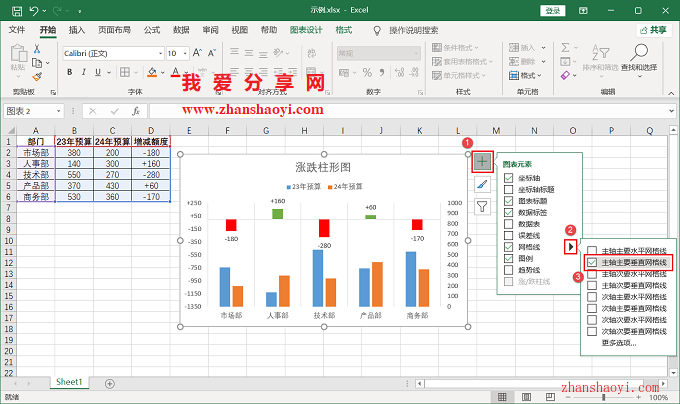680x404 pixels.
Task: Click the AutoSum sigma icon
Action: (565, 47)
